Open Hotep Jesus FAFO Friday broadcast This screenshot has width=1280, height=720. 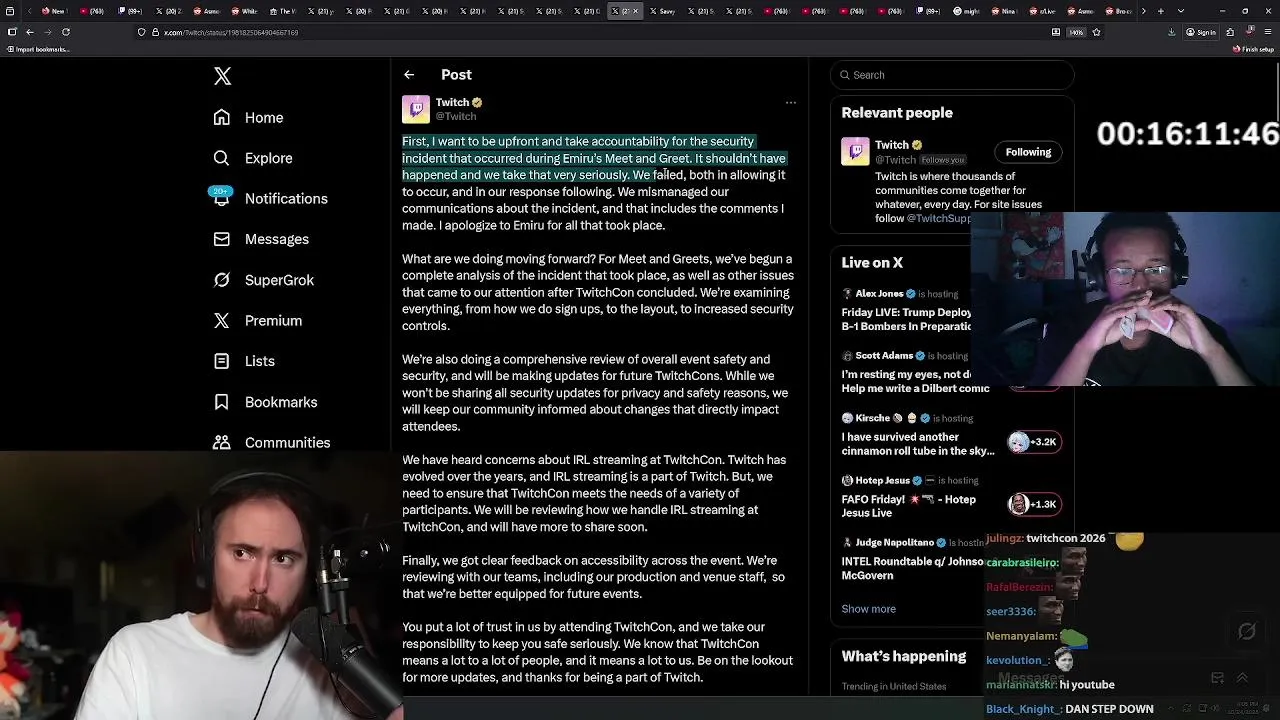coord(908,496)
